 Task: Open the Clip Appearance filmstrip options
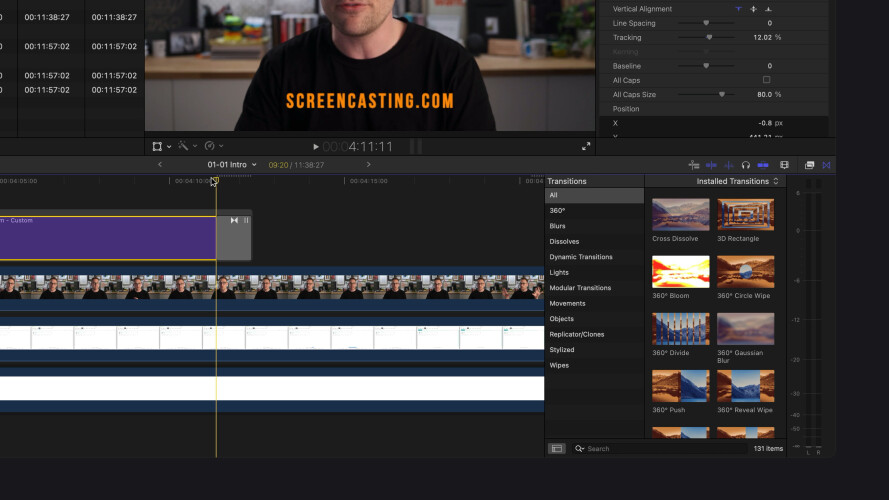784,165
